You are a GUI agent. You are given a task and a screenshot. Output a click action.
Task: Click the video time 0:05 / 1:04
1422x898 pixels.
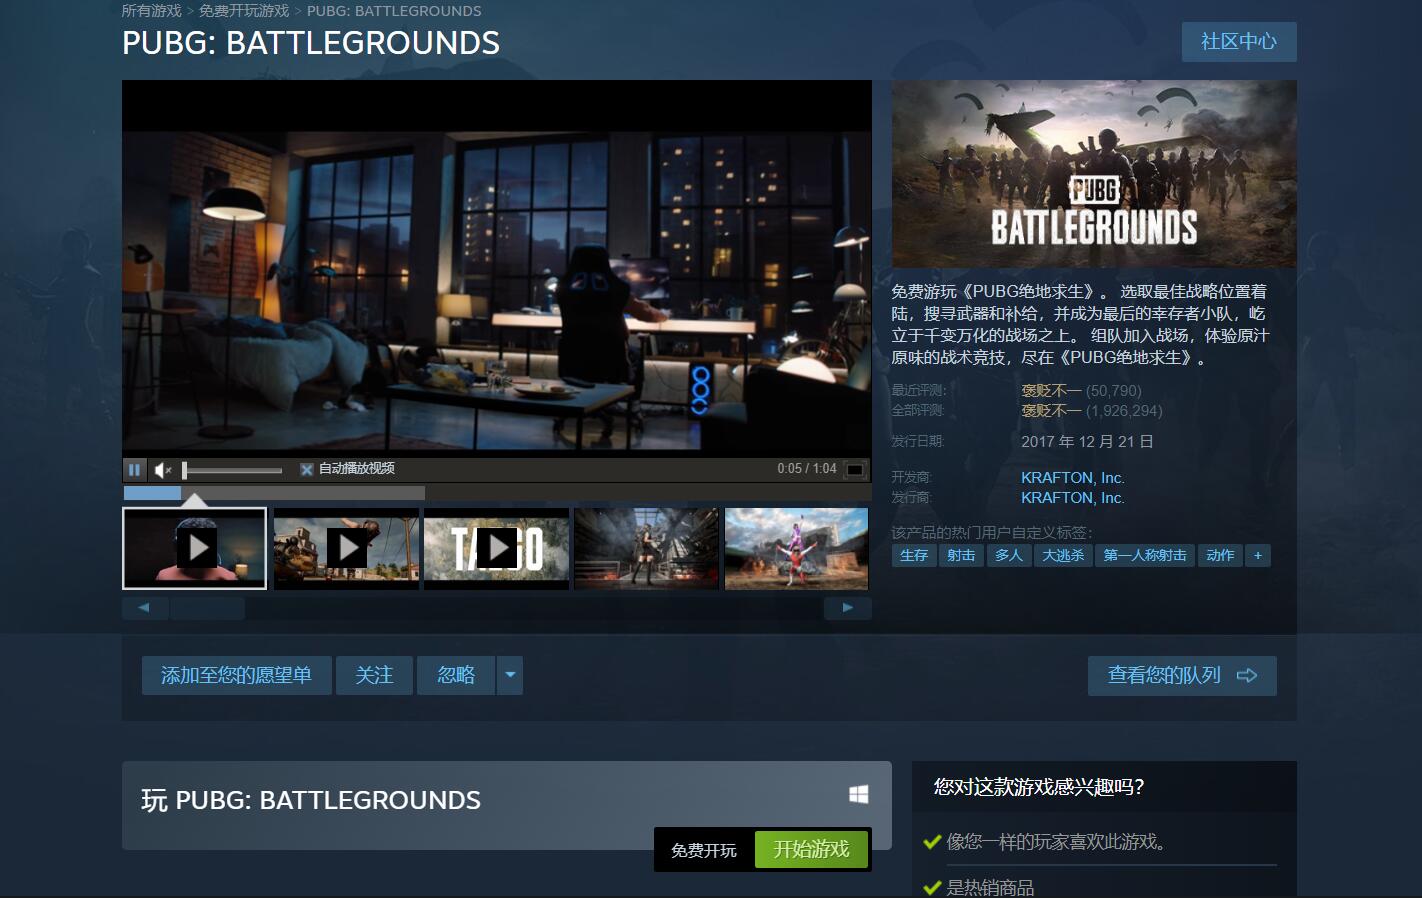(x=807, y=468)
